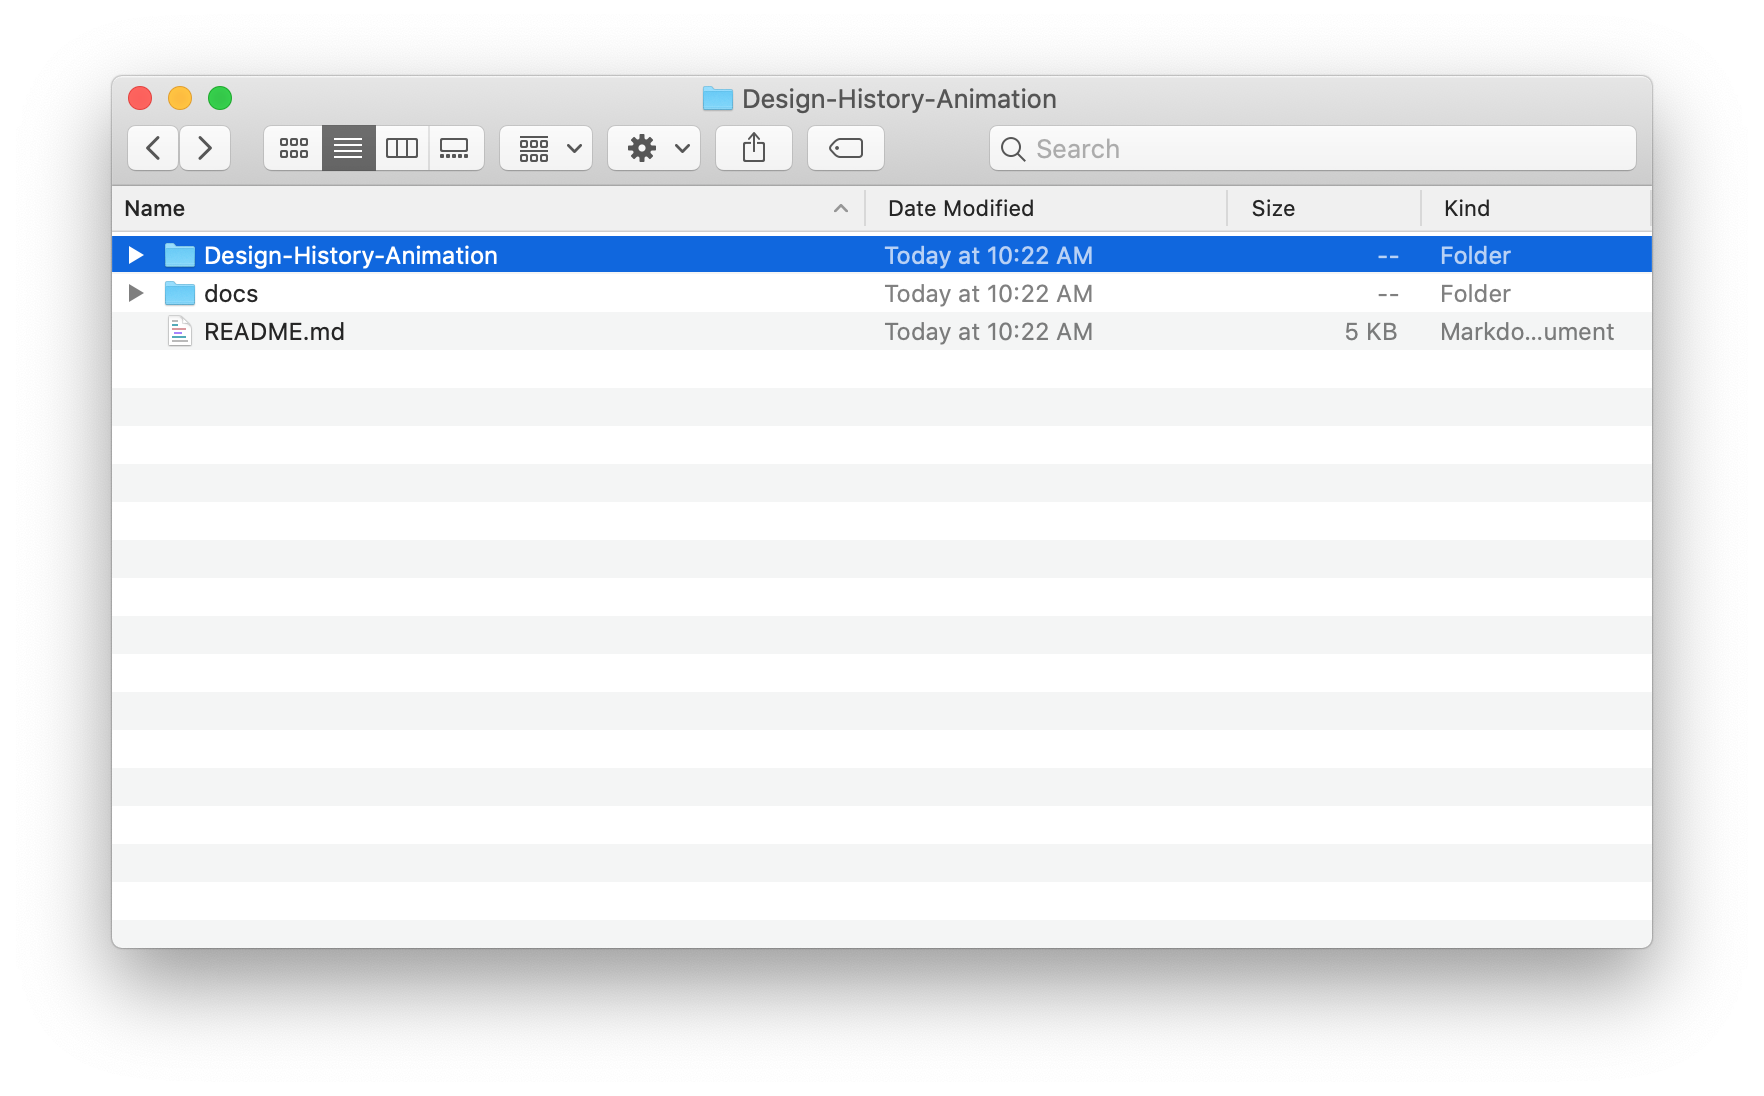The height and width of the screenshot is (1096, 1764).
Task: Switch to column view
Action: tap(402, 148)
